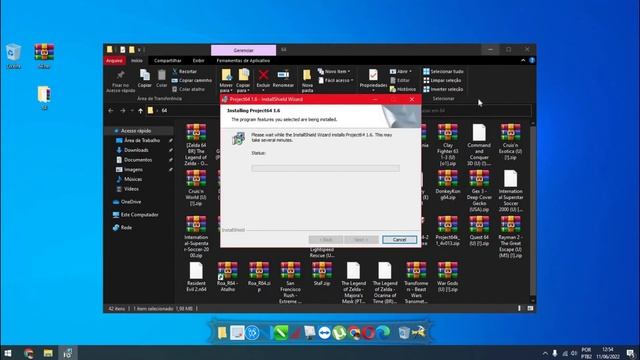Click the installer progress bar

click(x=325, y=168)
